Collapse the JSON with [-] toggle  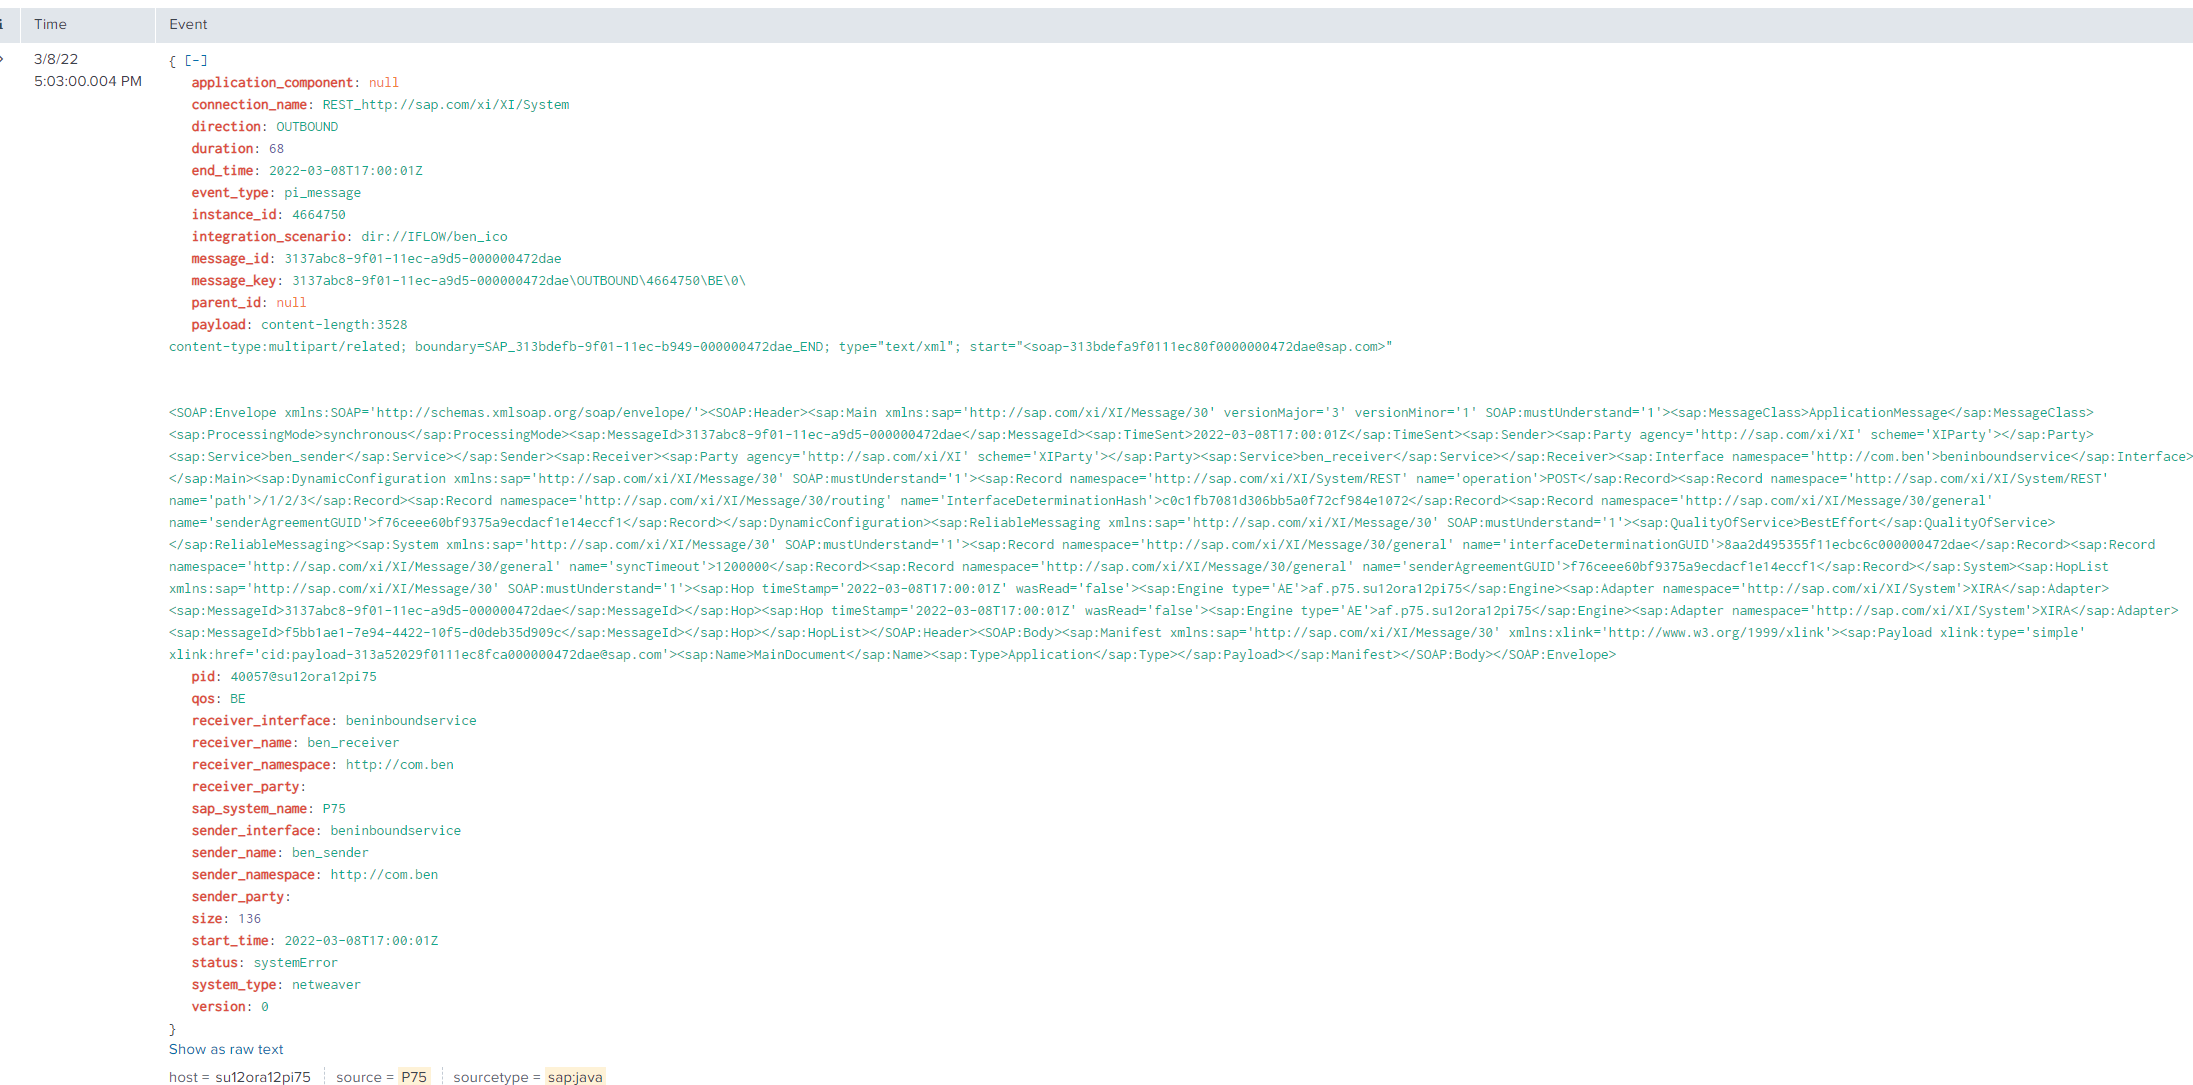click(196, 61)
